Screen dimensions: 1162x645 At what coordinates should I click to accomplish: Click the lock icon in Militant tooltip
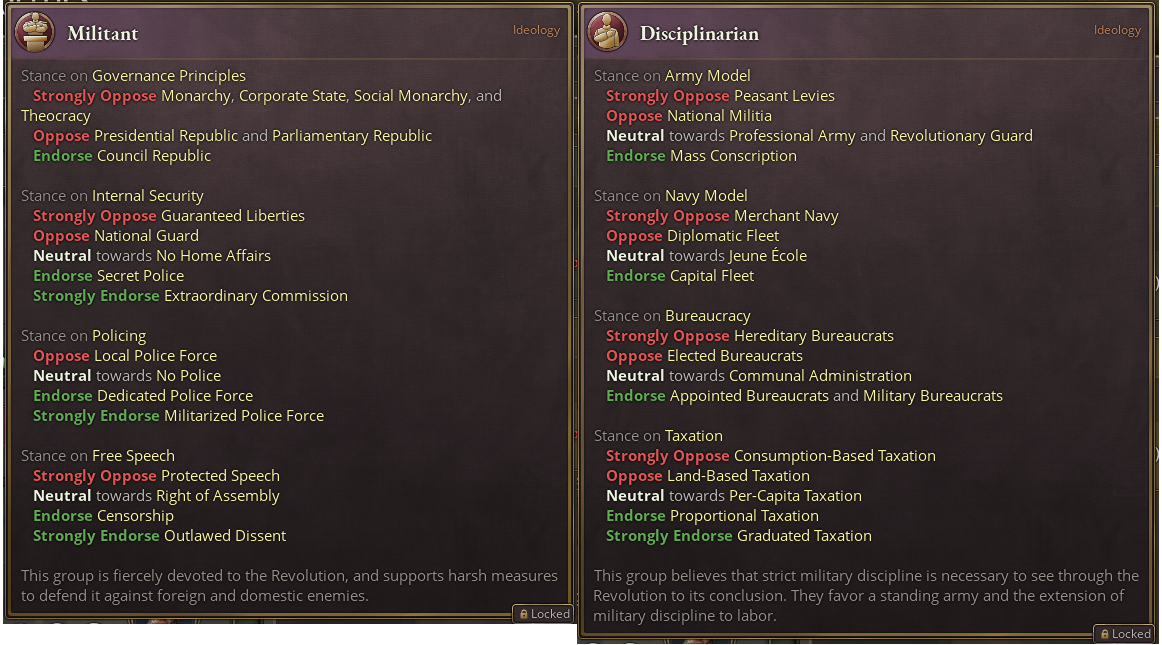[523, 614]
